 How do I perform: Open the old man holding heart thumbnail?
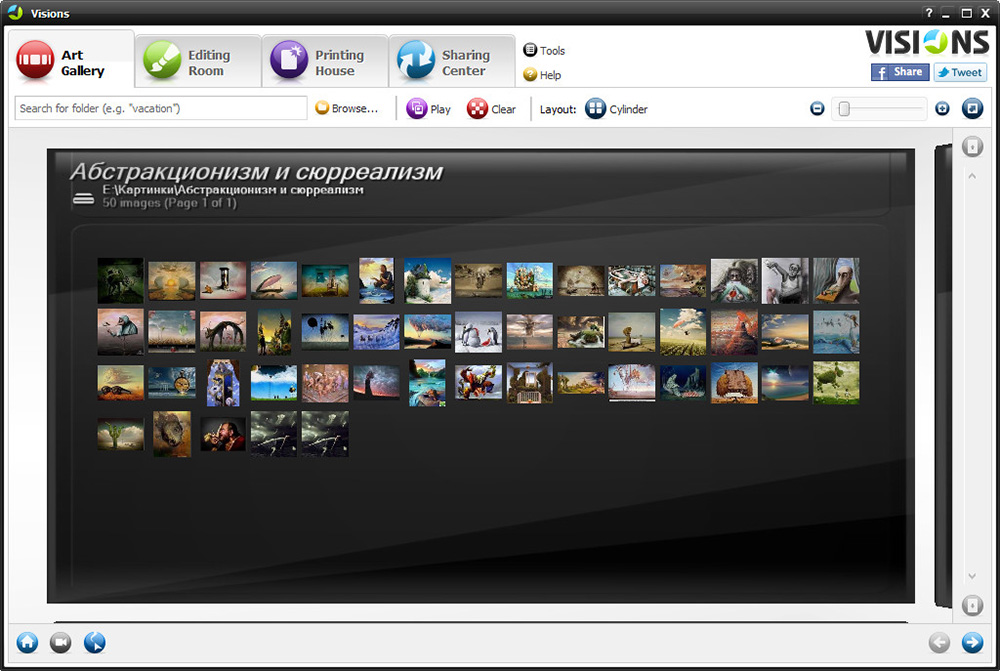pyautogui.click(x=734, y=280)
